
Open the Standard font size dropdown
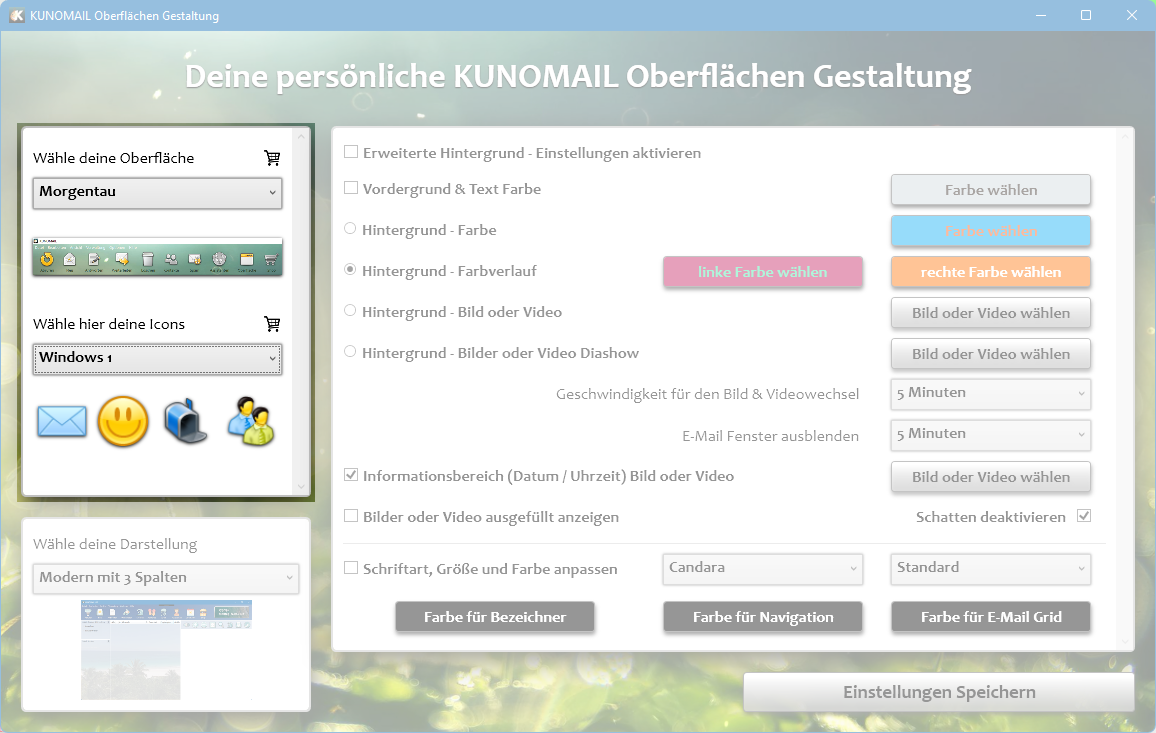tap(991, 569)
